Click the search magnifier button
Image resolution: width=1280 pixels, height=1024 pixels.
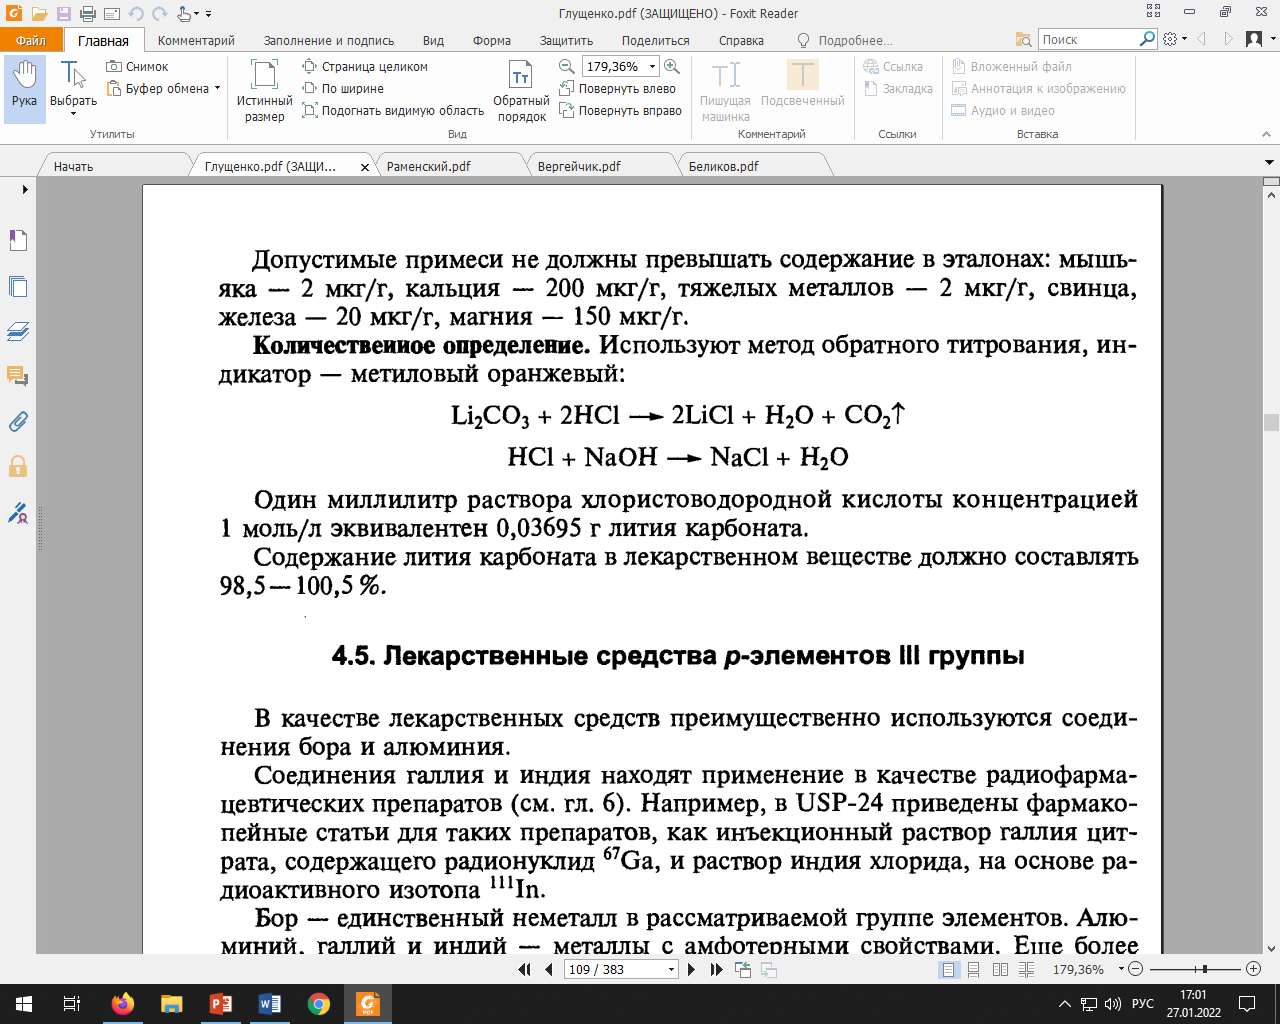tap(1147, 39)
